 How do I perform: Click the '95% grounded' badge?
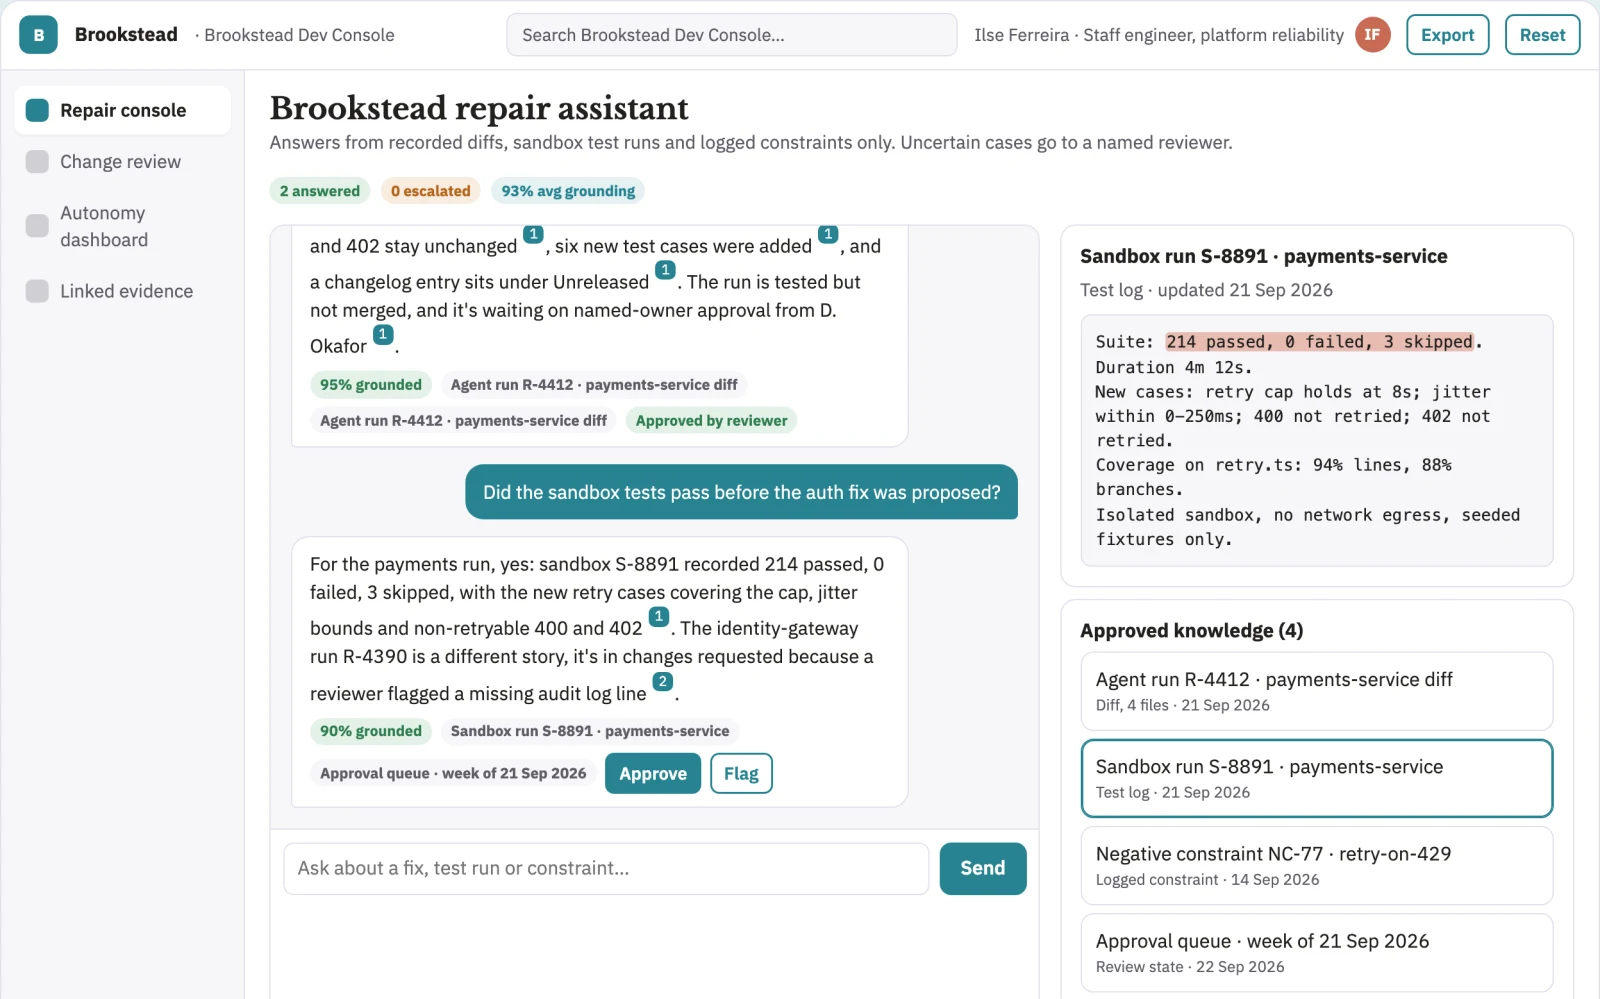click(371, 385)
